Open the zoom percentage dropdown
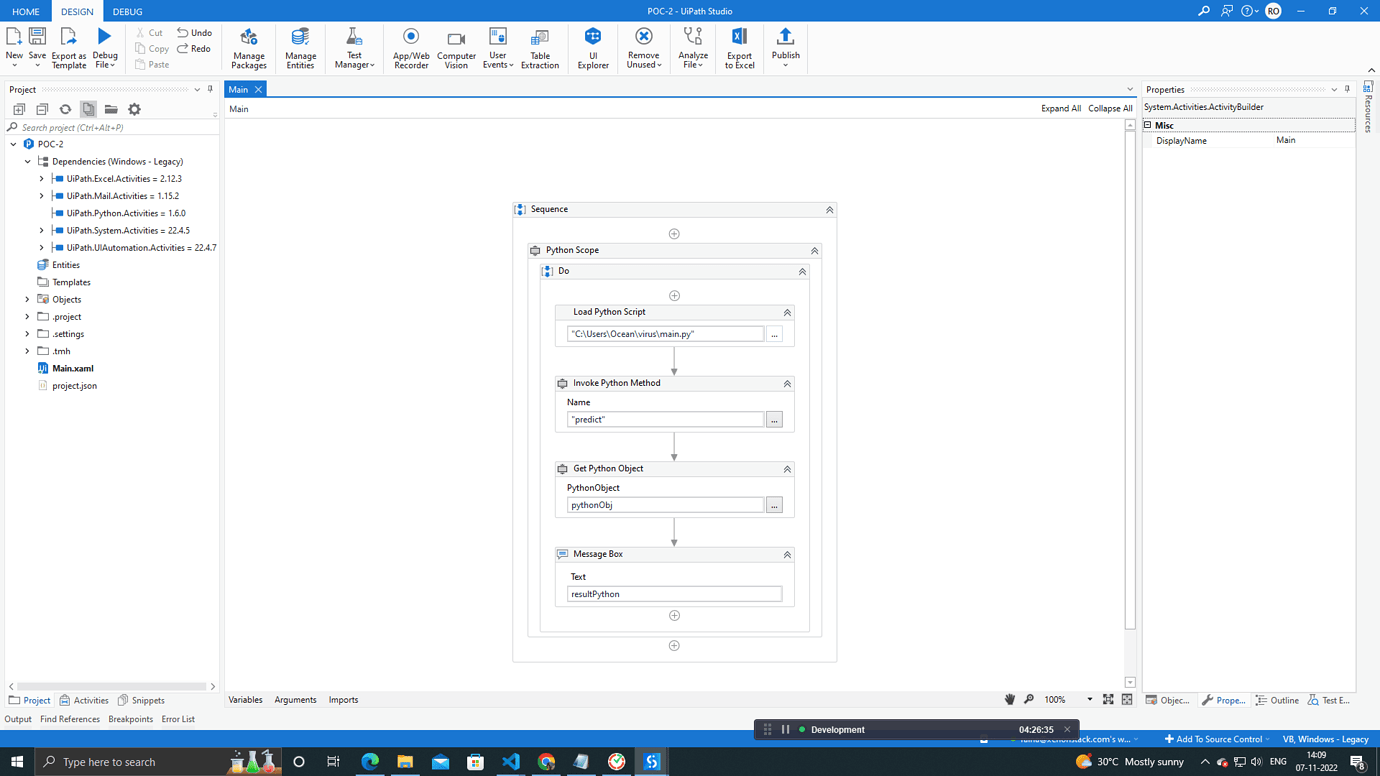Viewport: 1380px width, 776px height. pyautogui.click(x=1090, y=700)
